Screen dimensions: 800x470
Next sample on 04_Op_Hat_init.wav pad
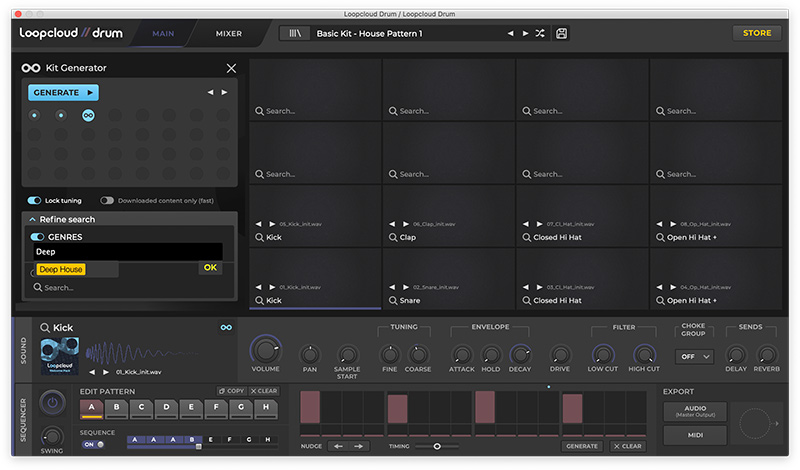[673, 287]
